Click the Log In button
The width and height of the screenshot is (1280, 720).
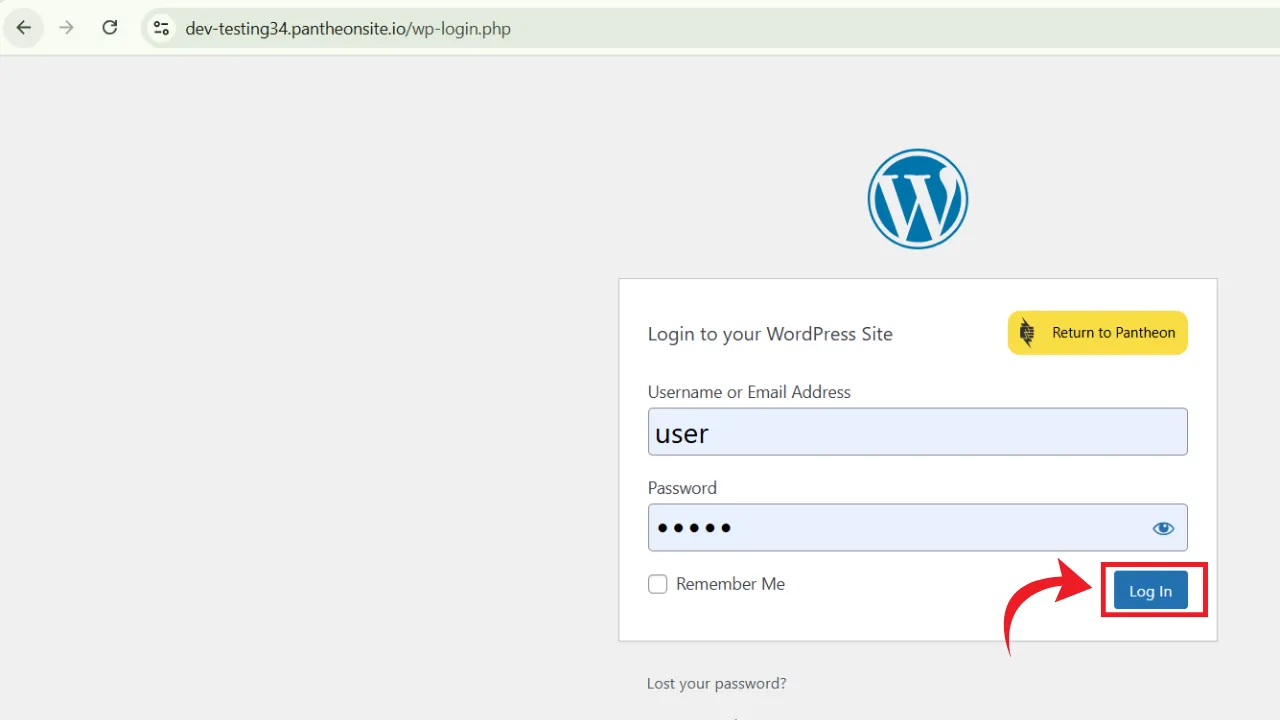coord(1151,591)
